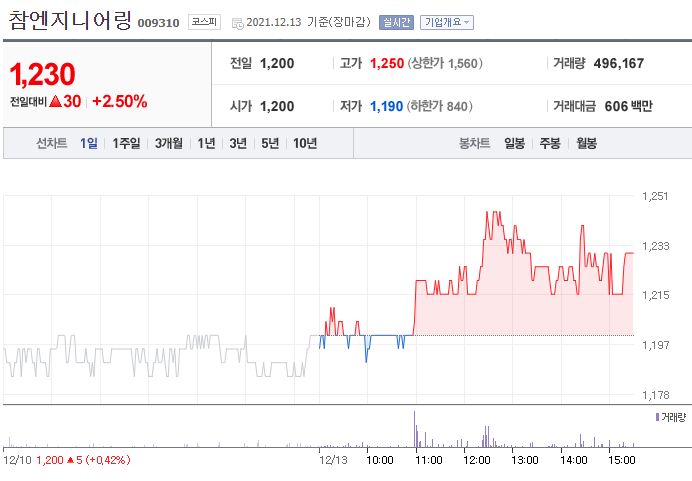Click the 상한가 1,560 text
Image resolution: width=692 pixels, height=481 pixels.
(x=445, y=64)
